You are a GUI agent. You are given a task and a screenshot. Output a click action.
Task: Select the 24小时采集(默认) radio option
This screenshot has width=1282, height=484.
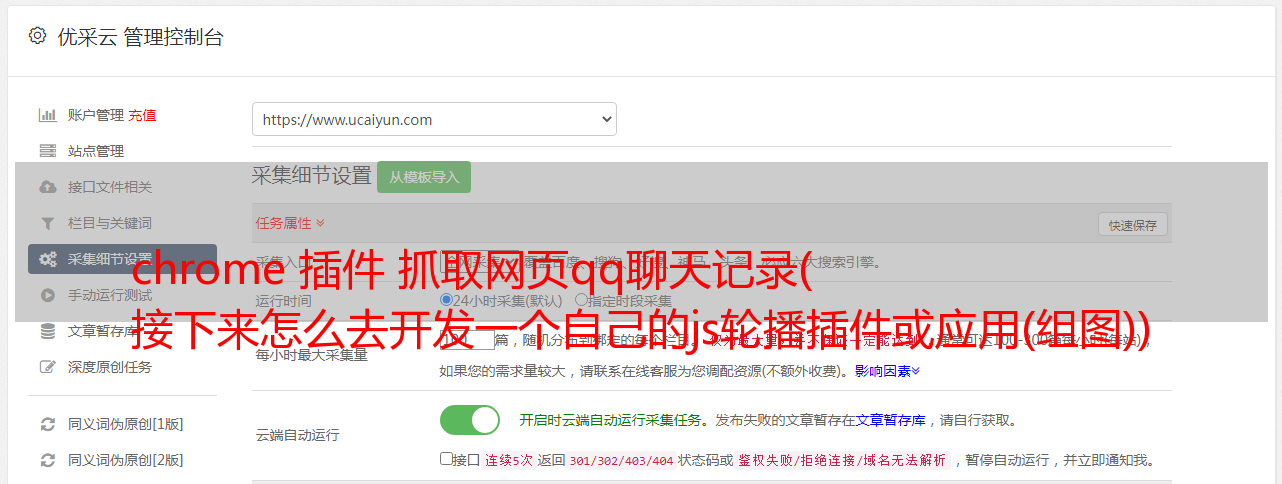click(446, 300)
